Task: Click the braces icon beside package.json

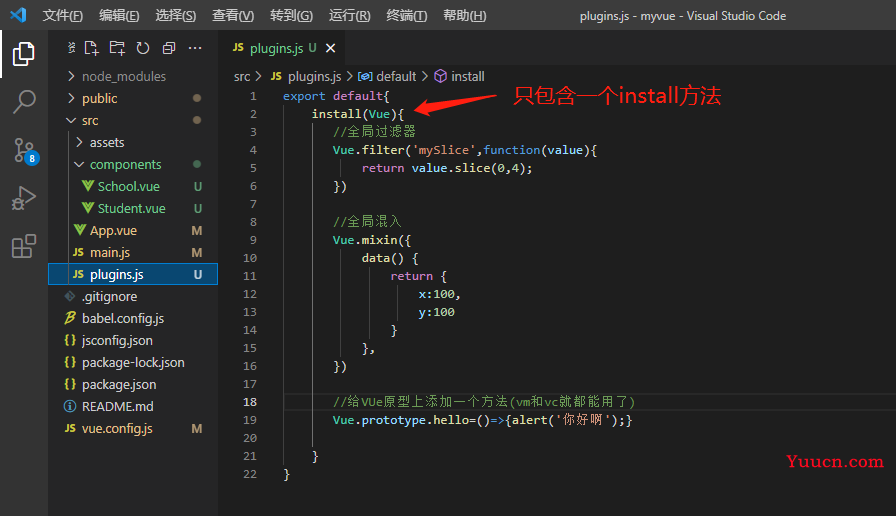Action: (70, 384)
